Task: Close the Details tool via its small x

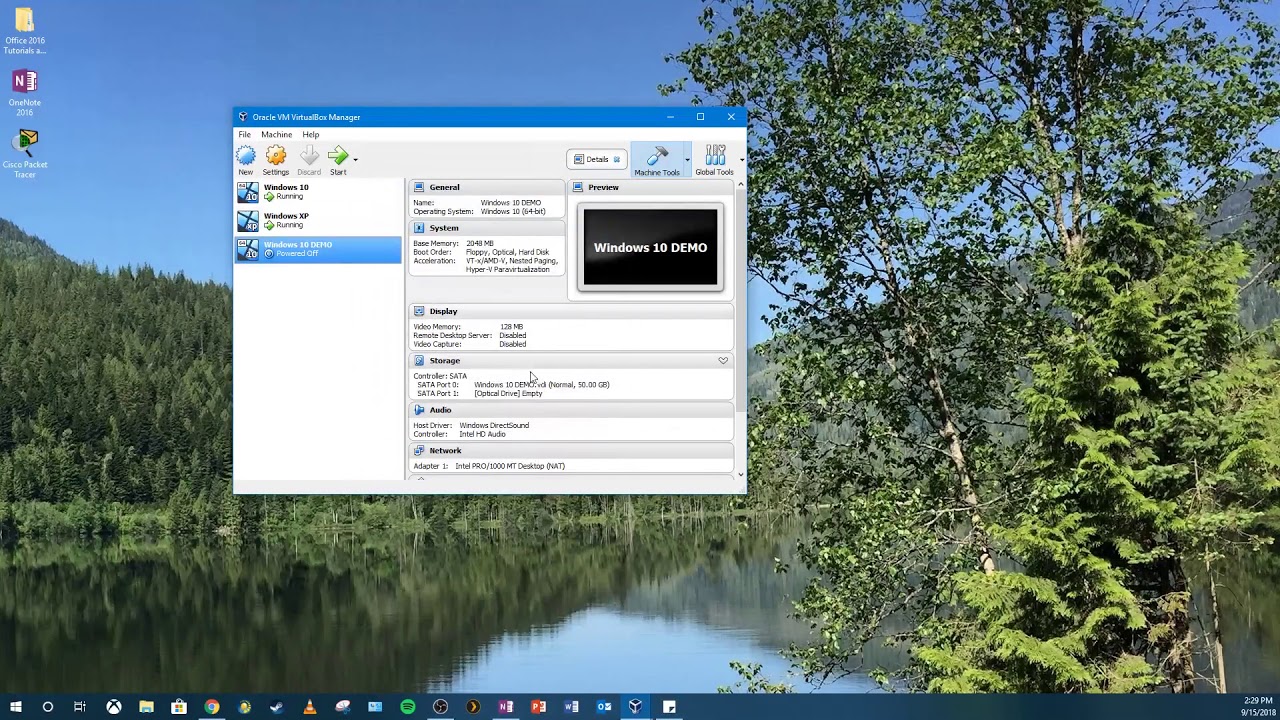Action: tap(617, 159)
